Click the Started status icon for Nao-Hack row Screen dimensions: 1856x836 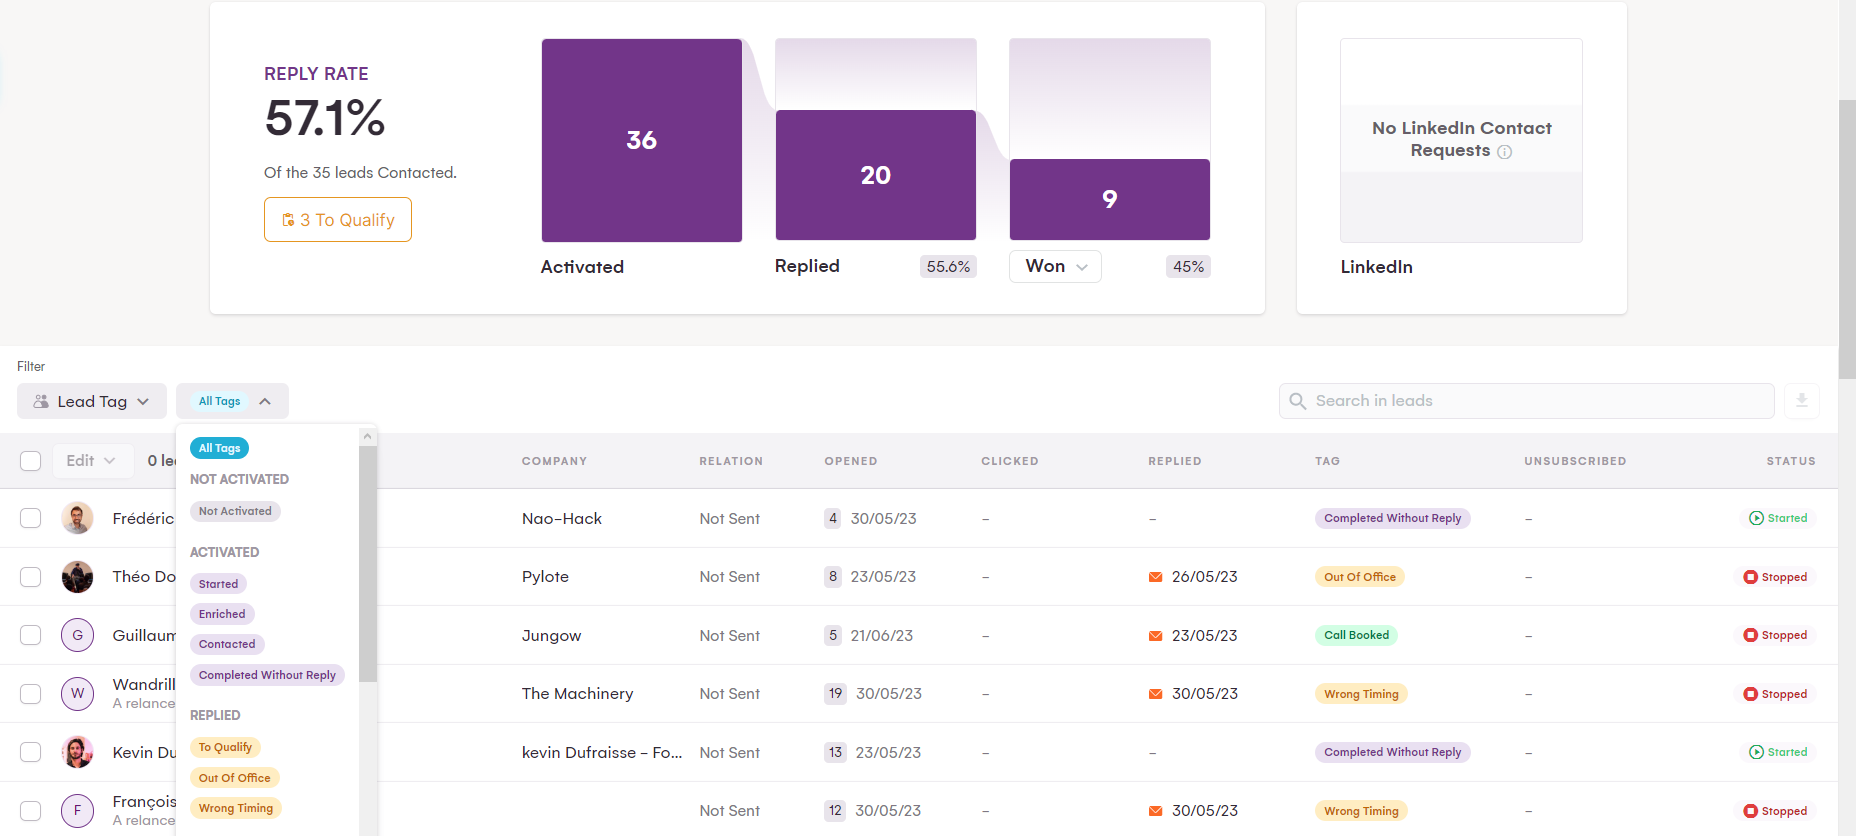point(1756,518)
